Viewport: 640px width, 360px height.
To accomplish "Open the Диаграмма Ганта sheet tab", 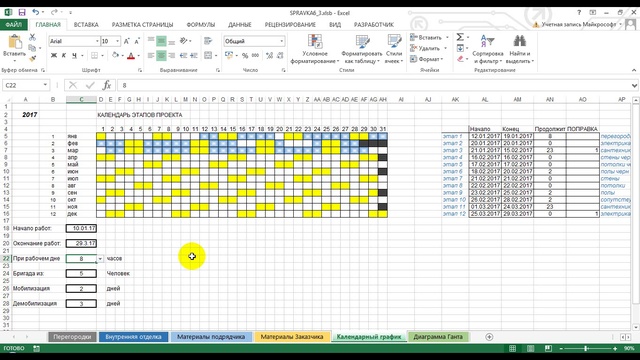I will 438,337.
